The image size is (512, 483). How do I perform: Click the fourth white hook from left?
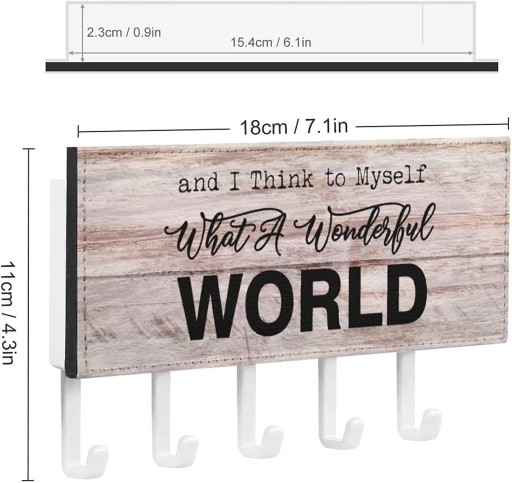[338, 404]
